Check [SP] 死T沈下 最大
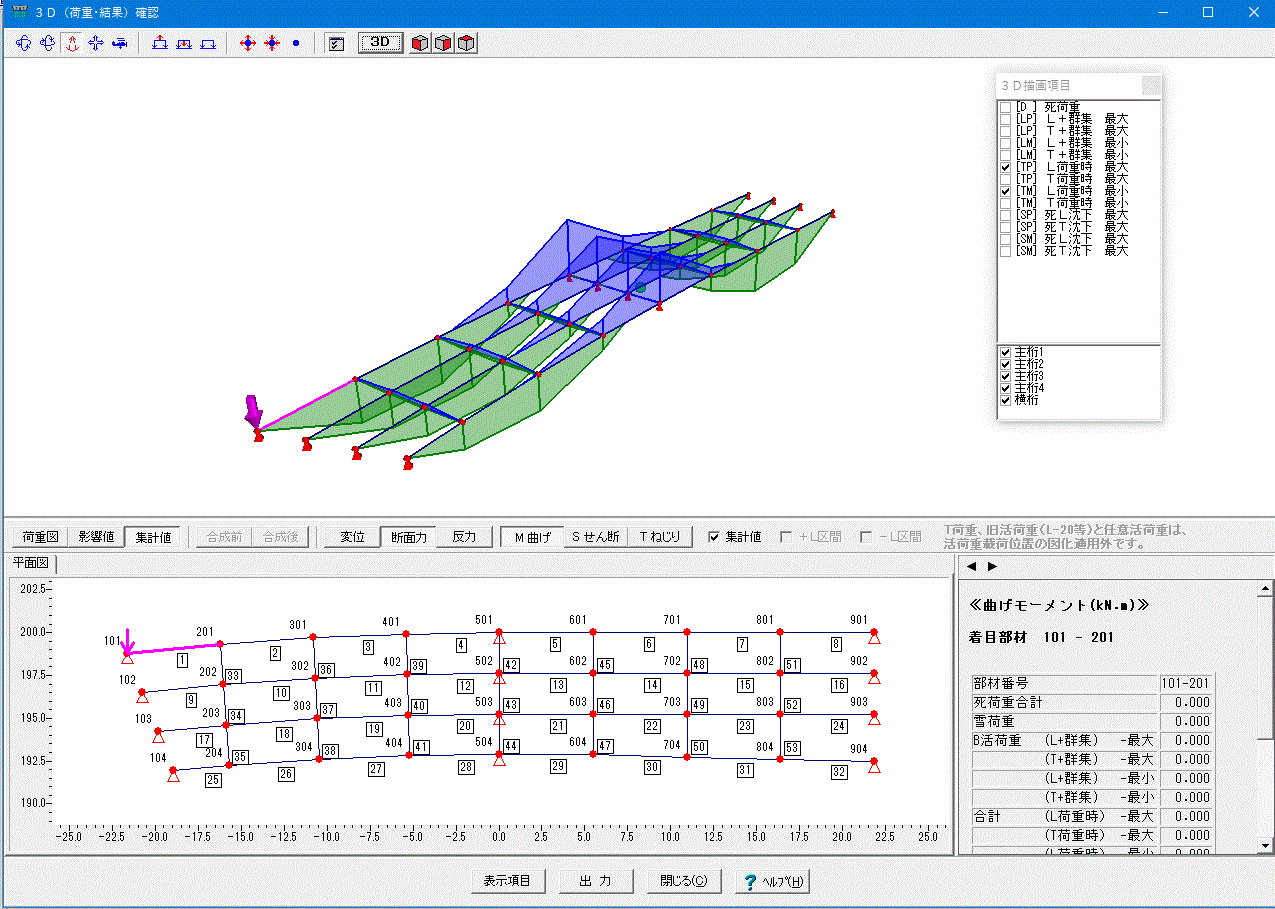 [x=1005, y=227]
